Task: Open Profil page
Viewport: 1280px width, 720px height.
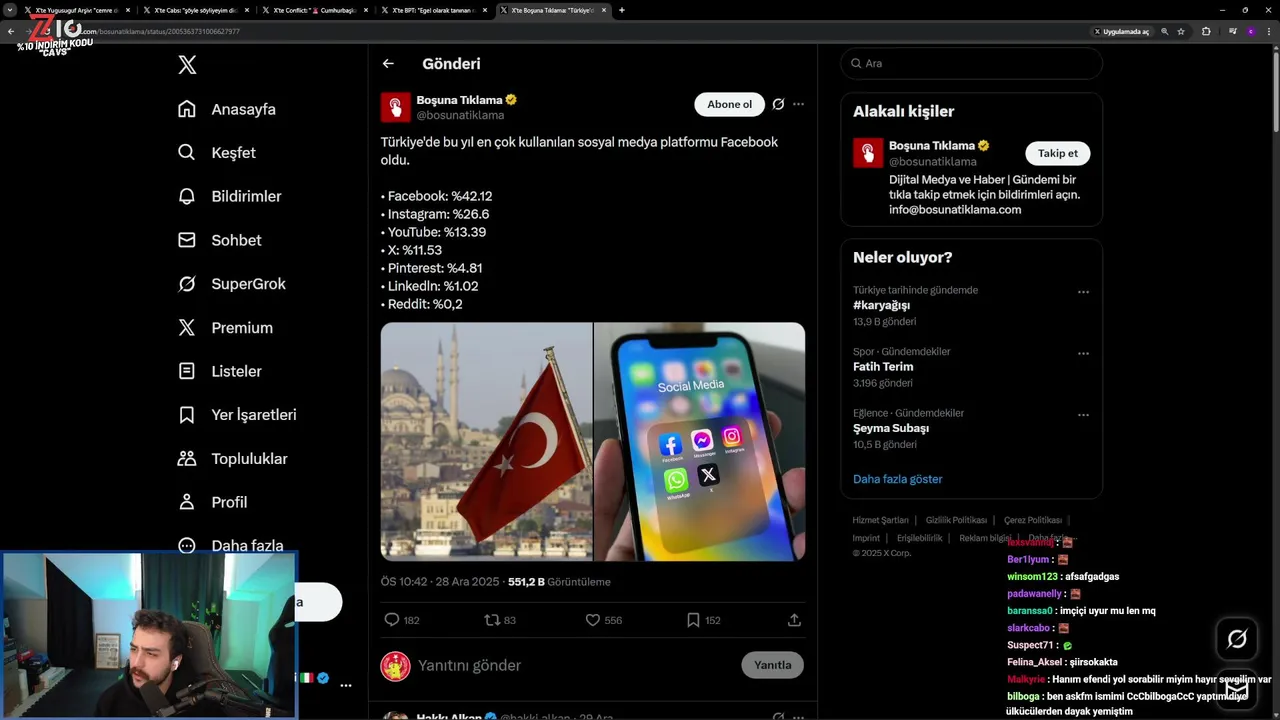Action: pos(212,502)
